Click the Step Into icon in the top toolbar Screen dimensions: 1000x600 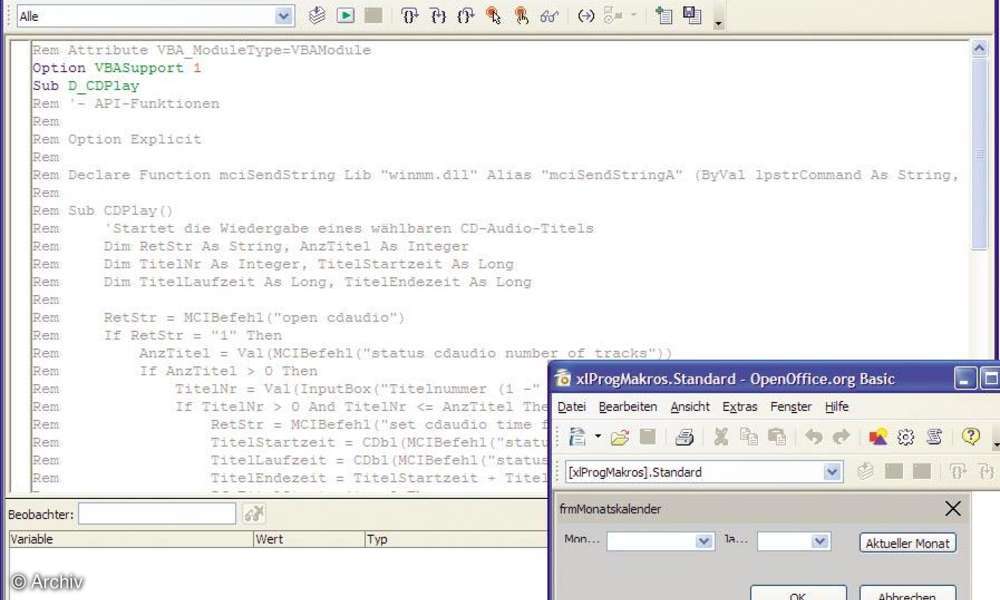[x=410, y=16]
